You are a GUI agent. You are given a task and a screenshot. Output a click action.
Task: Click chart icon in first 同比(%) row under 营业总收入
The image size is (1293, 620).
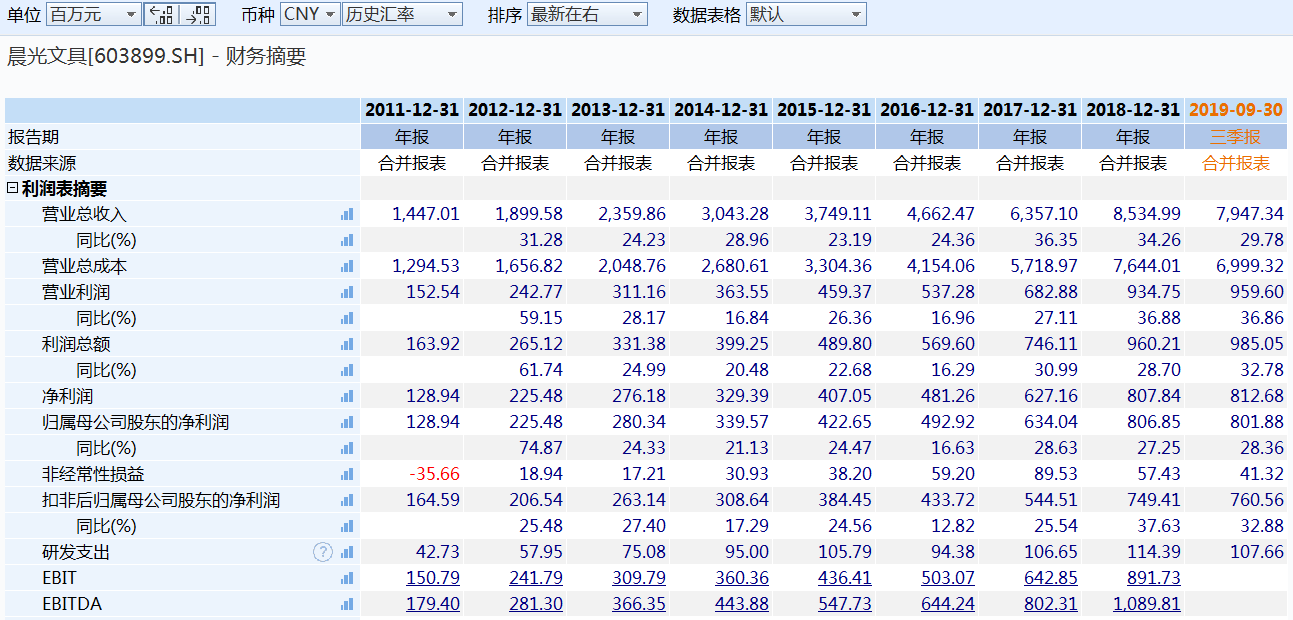[x=347, y=240]
